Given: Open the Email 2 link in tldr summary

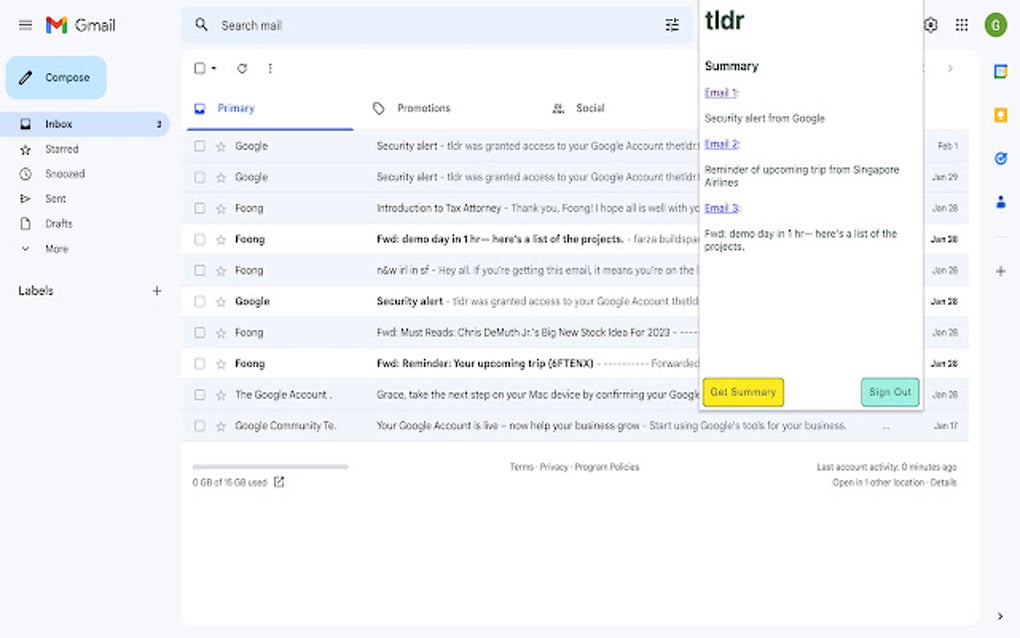Looking at the screenshot, I should [x=722, y=143].
